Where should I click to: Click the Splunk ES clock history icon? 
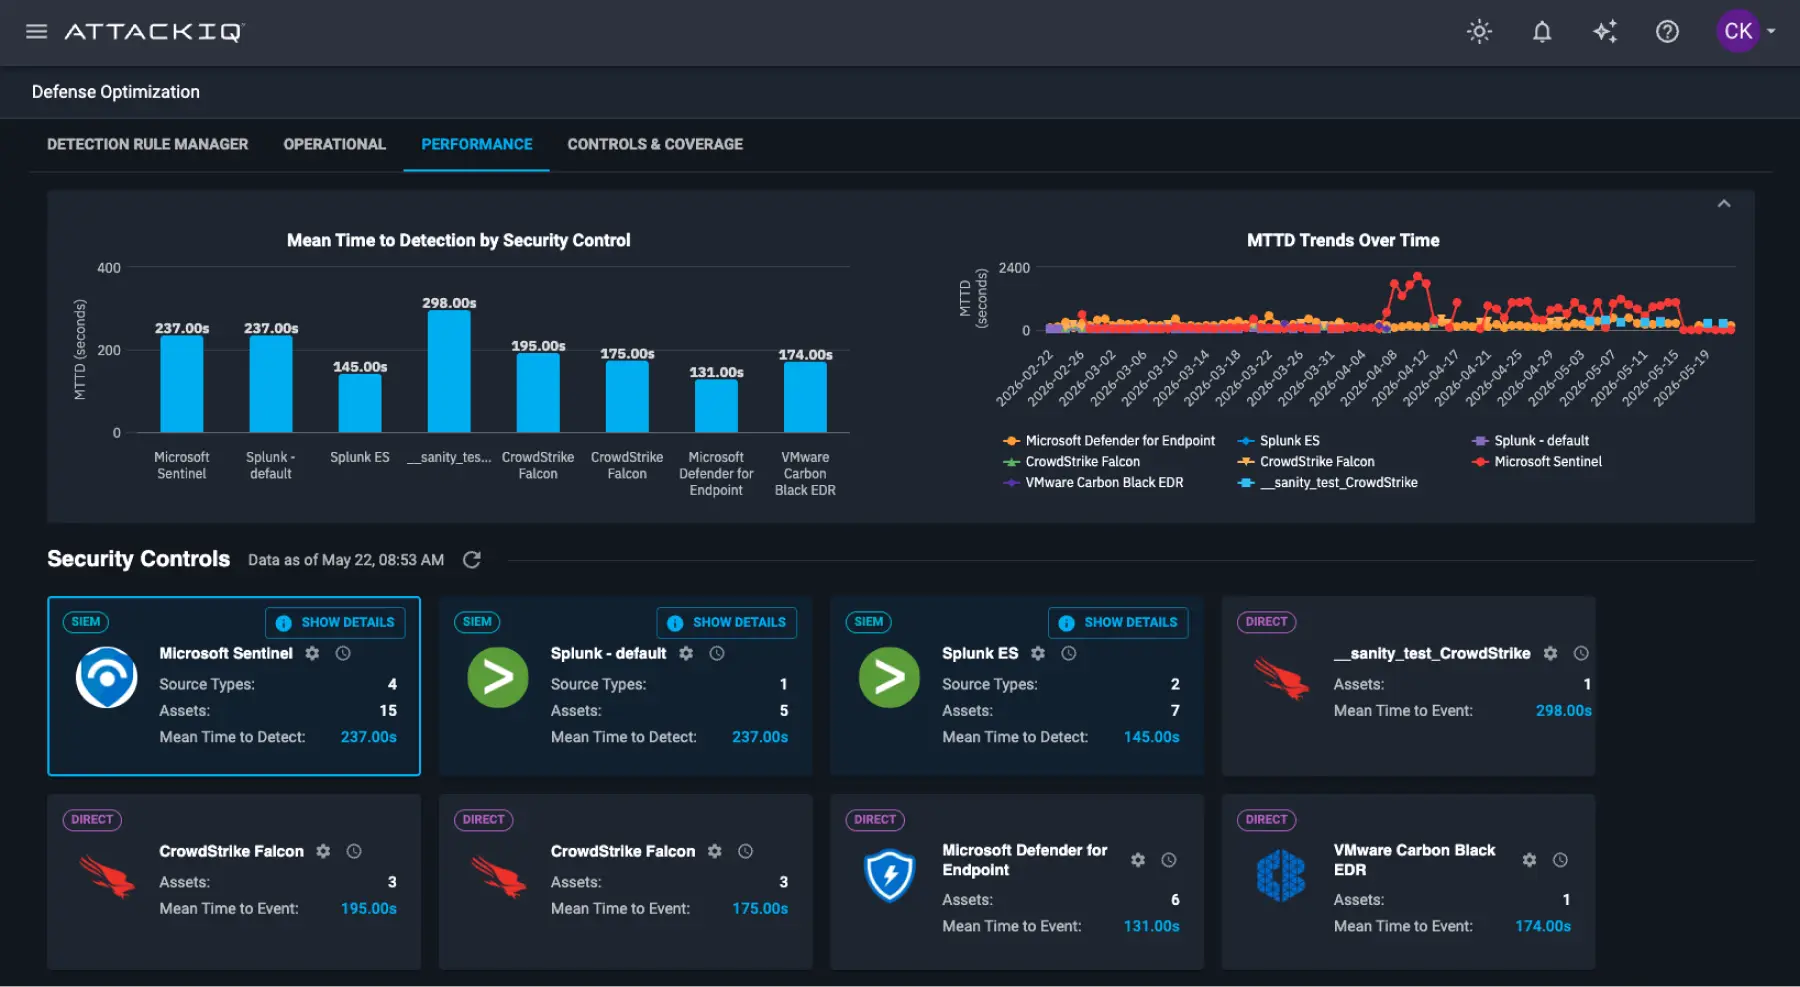1068,653
